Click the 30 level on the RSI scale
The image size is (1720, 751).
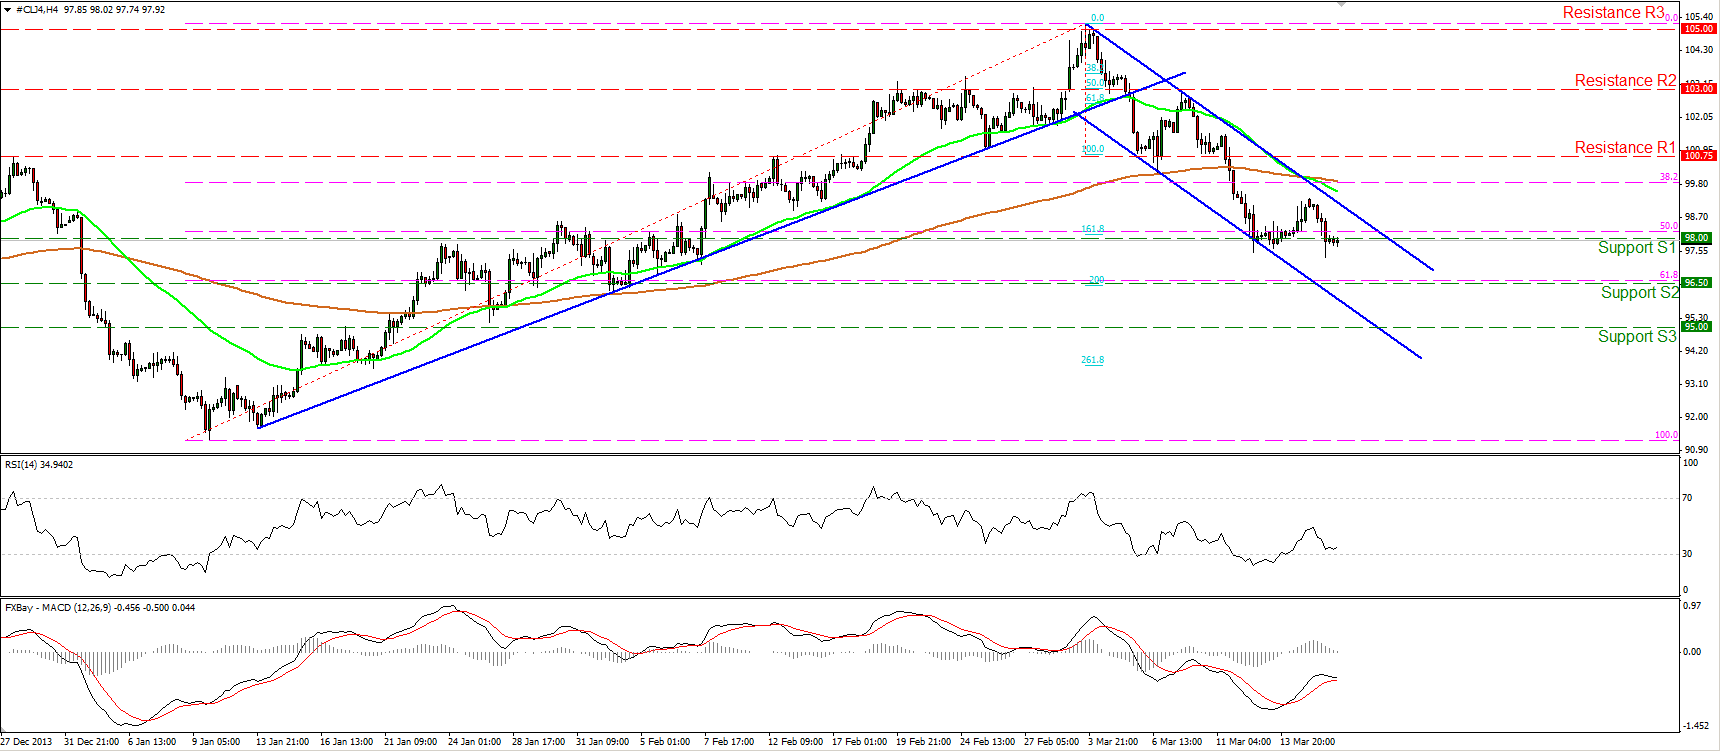1688,553
